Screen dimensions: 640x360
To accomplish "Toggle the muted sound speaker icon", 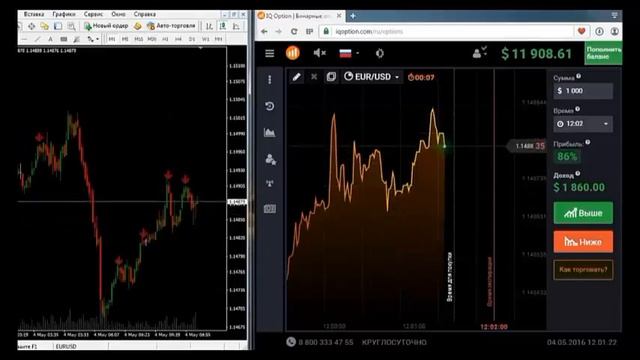I will tap(319, 53).
